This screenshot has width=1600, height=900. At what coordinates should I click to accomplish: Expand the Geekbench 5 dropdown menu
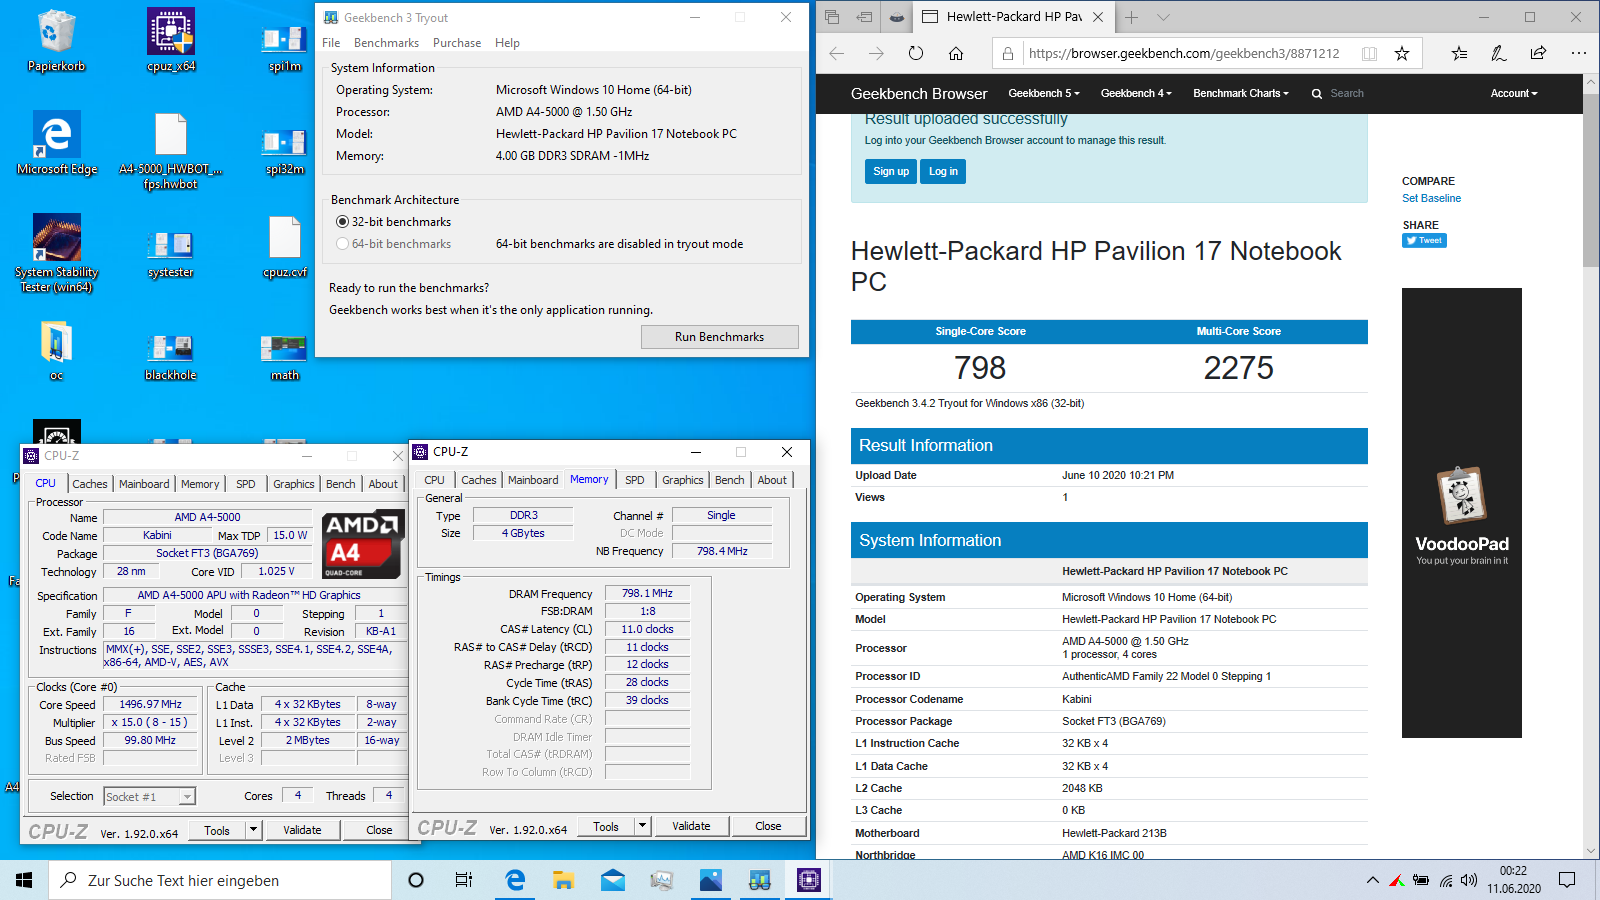pyautogui.click(x=1043, y=93)
